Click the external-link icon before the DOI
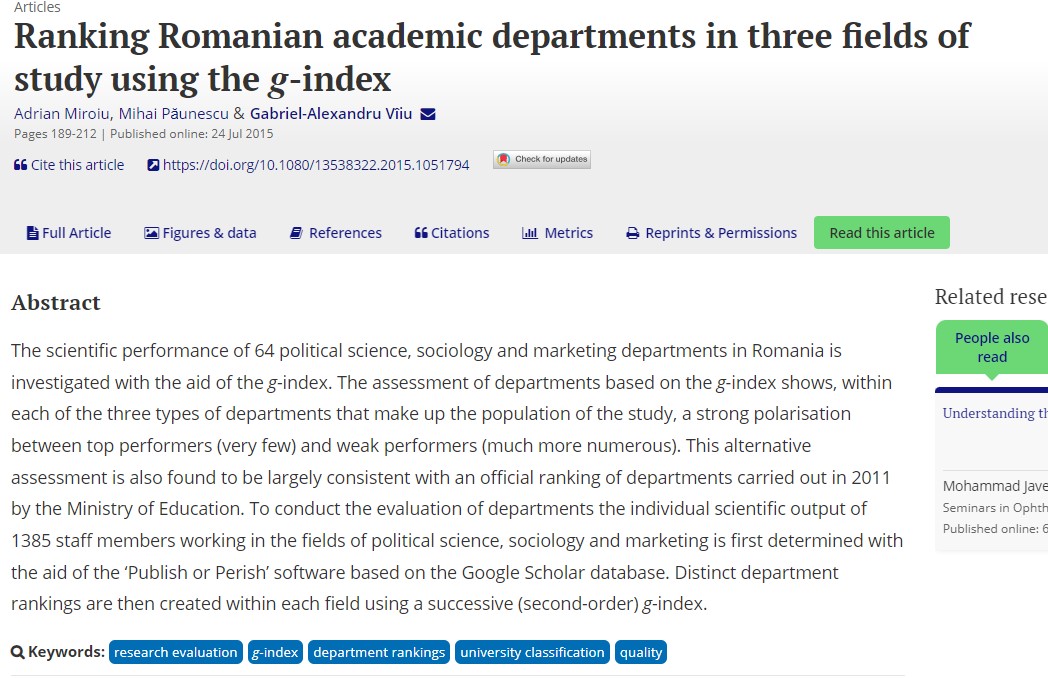 click(x=153, y=166)
